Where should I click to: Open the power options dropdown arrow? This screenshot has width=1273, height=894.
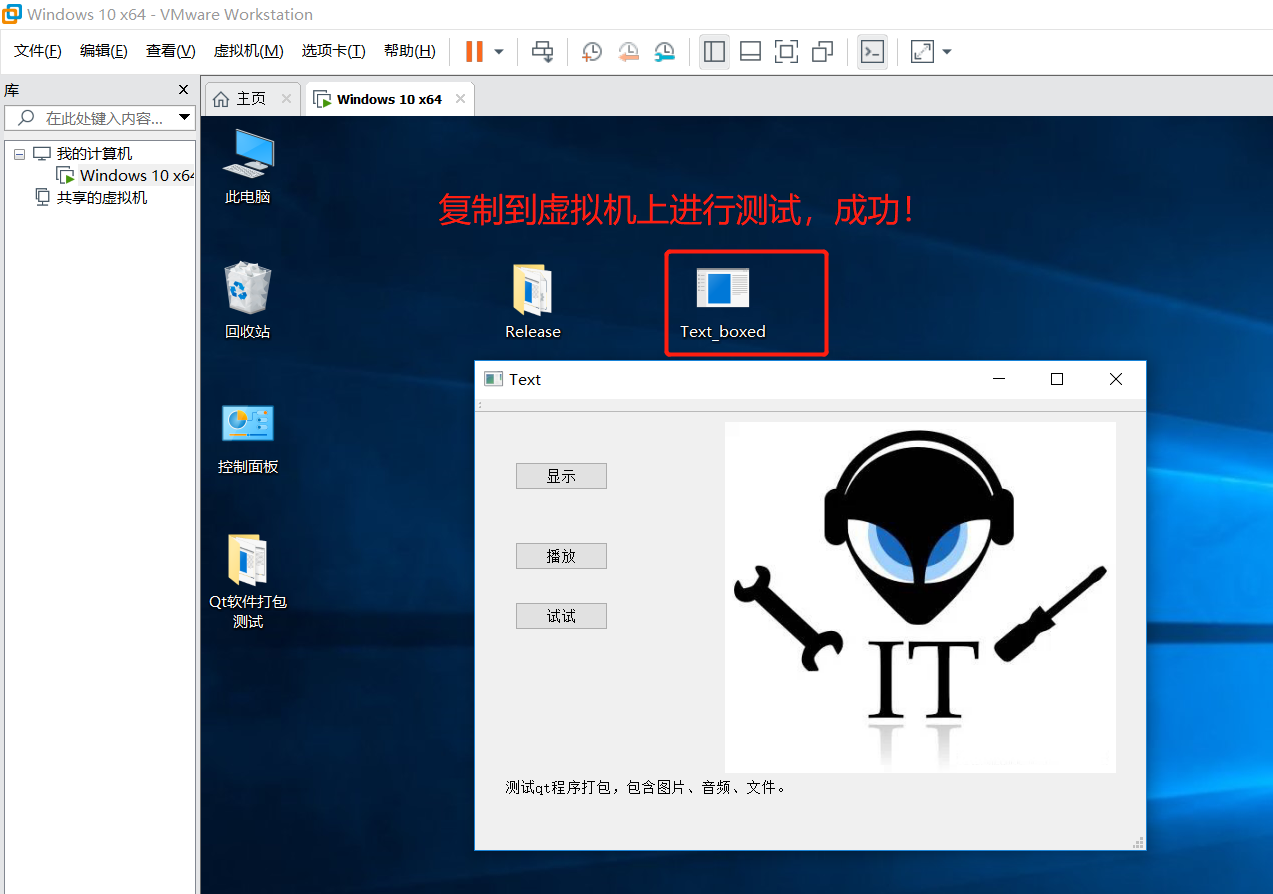(497, 51)
